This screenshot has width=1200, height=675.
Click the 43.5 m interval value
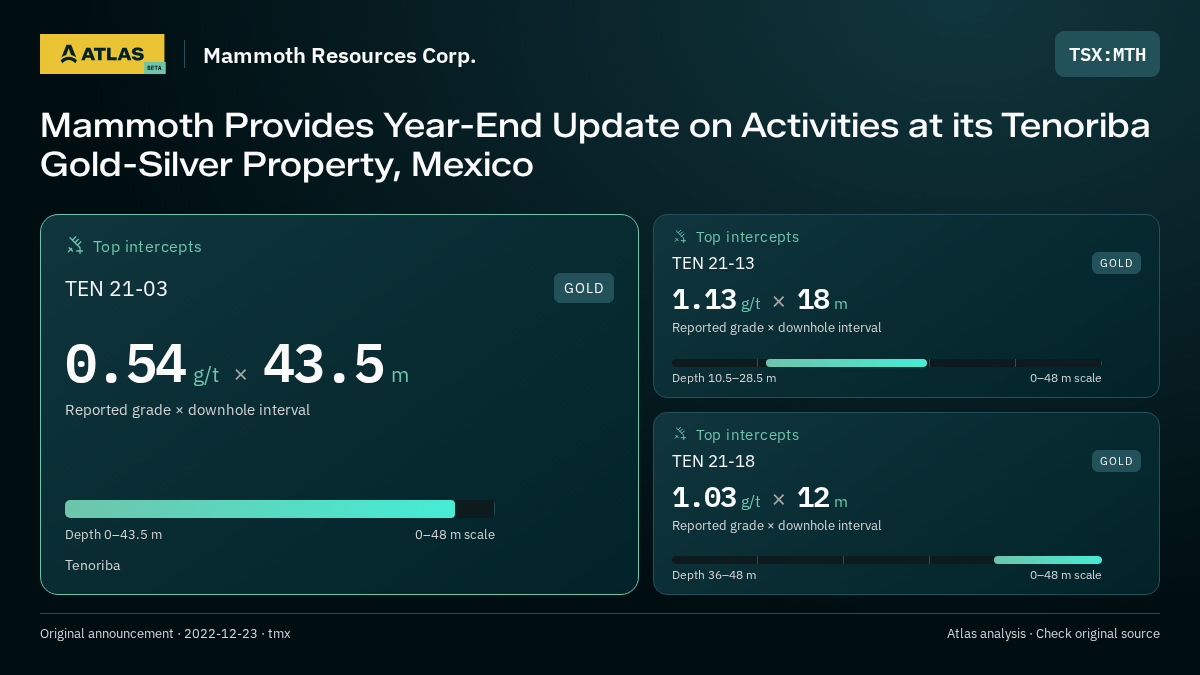336,366
